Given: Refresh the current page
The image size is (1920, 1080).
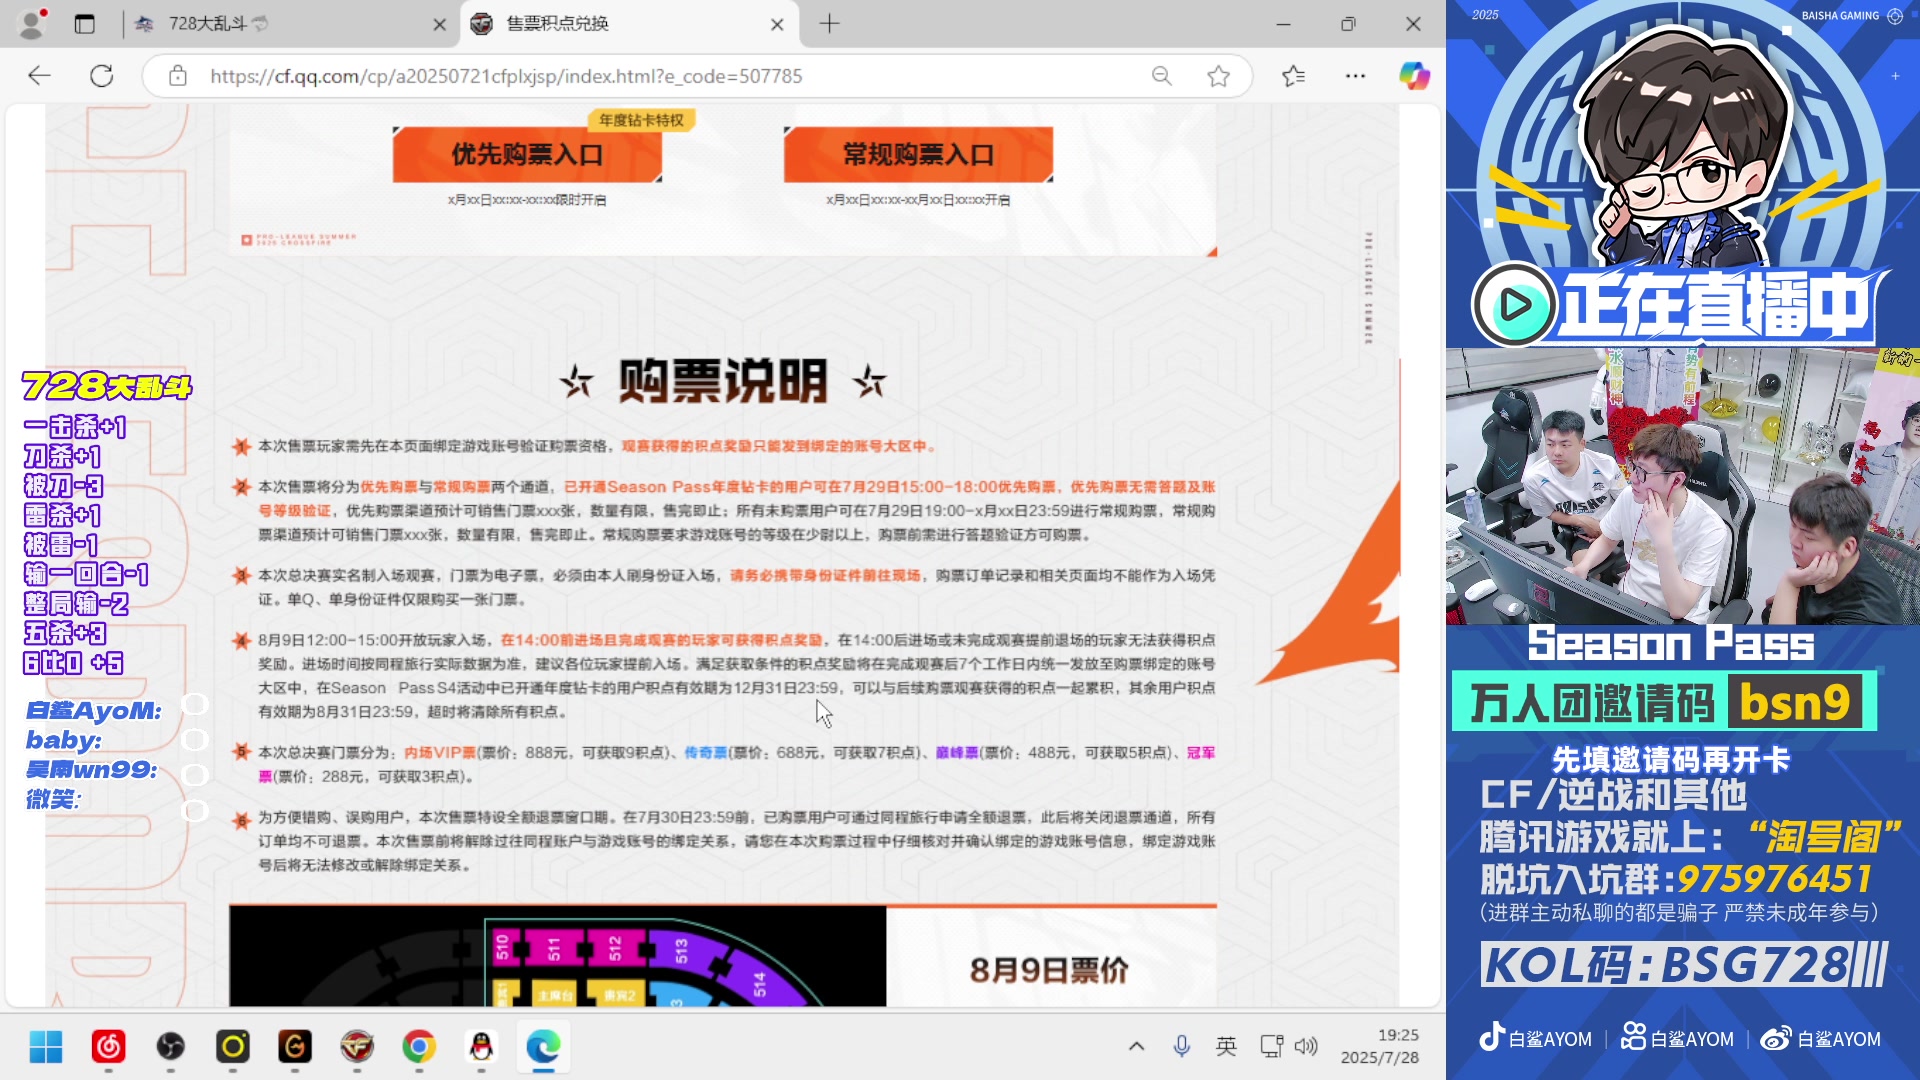Looking at the screenshot, I should (x=102, y=76).
